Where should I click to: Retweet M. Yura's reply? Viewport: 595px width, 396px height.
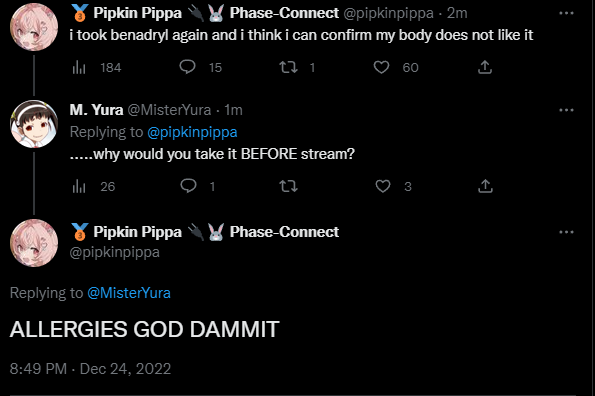[288, 186]
